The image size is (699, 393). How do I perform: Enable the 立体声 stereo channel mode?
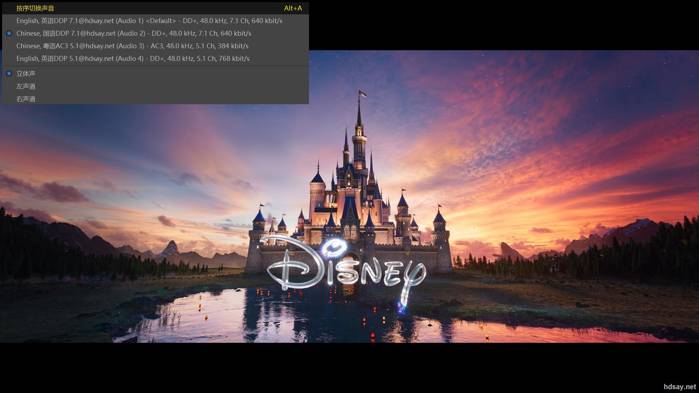pyautogui.click(x=155, y=74)
